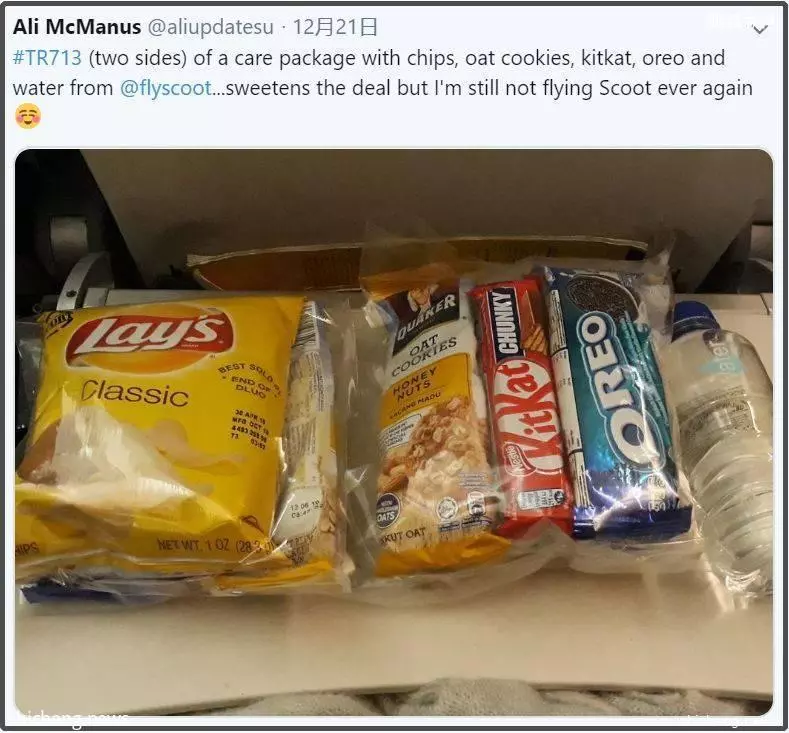The width and height of the screenshot is (789, 733).
Task: Click the watermark text at photo bottom
Action: coord(73,718)
